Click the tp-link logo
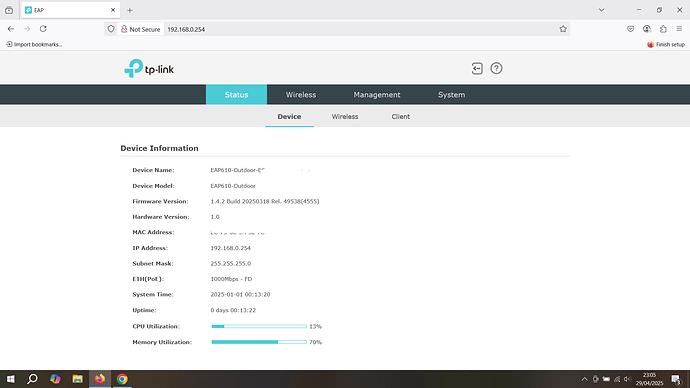690x388 pixels. [149, 69]
